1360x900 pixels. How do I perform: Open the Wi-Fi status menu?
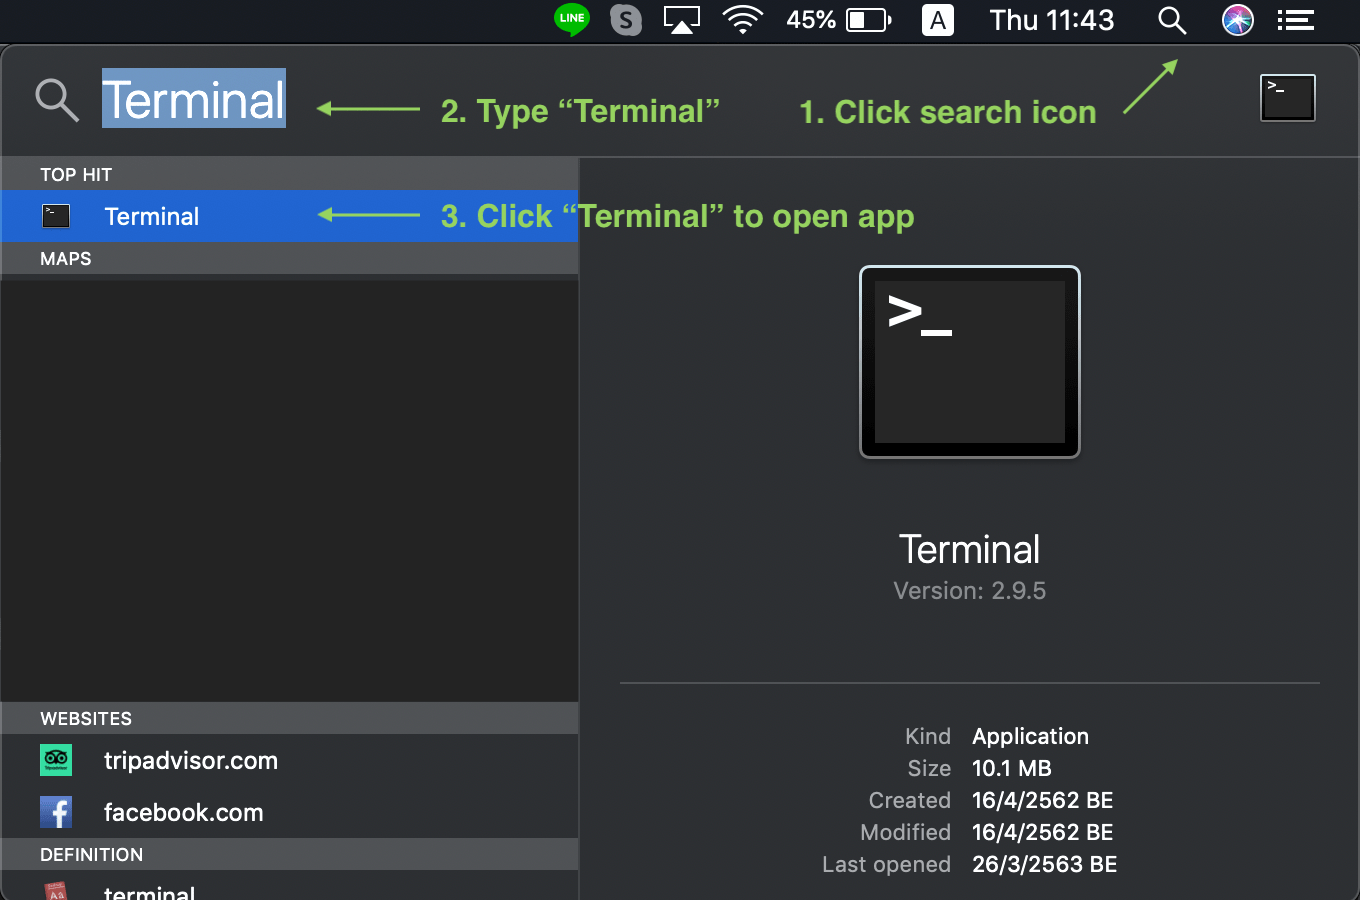[x=743, y=20]
